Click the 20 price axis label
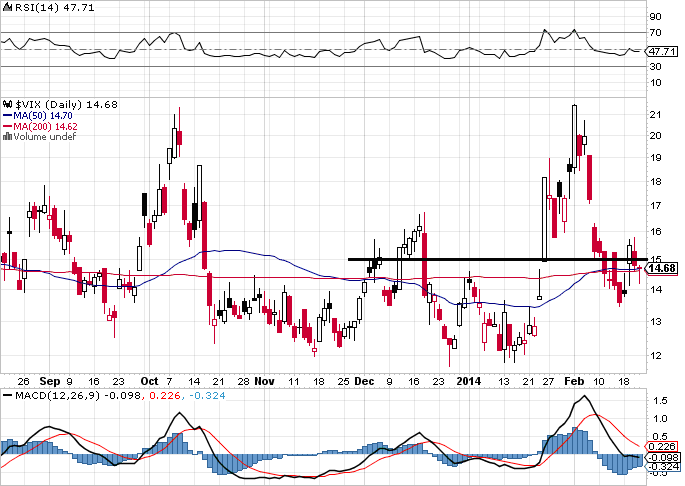This screenshot has width=685, height=486. point(655,135)
